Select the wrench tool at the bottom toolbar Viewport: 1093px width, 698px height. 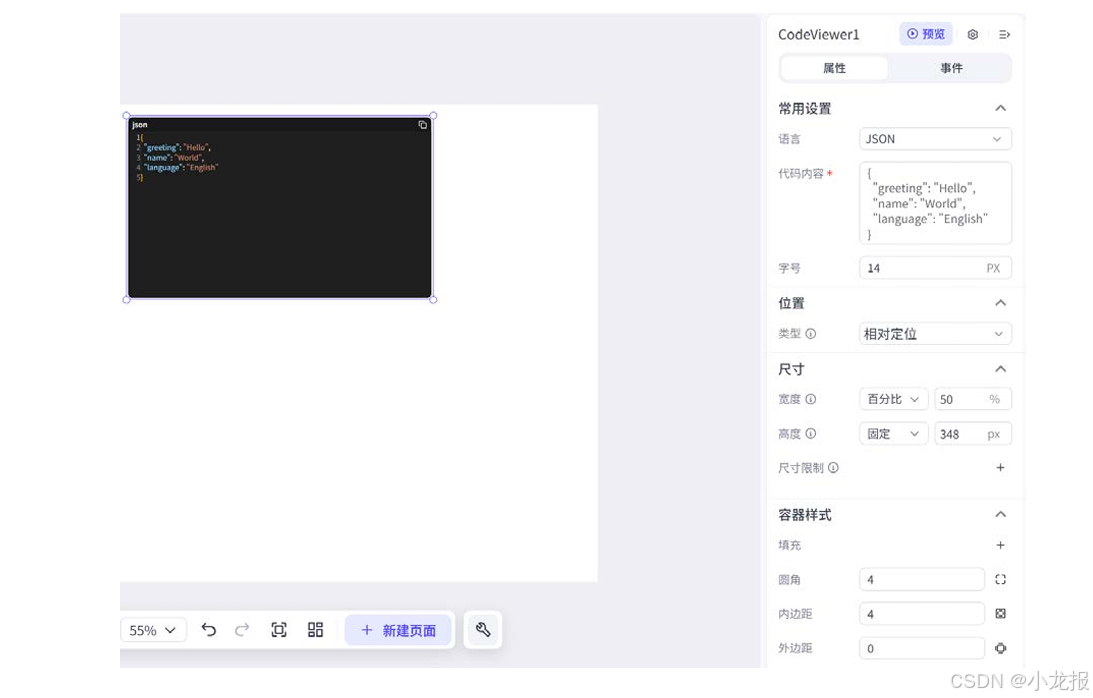pyautogui.click(x=483, y=630)
